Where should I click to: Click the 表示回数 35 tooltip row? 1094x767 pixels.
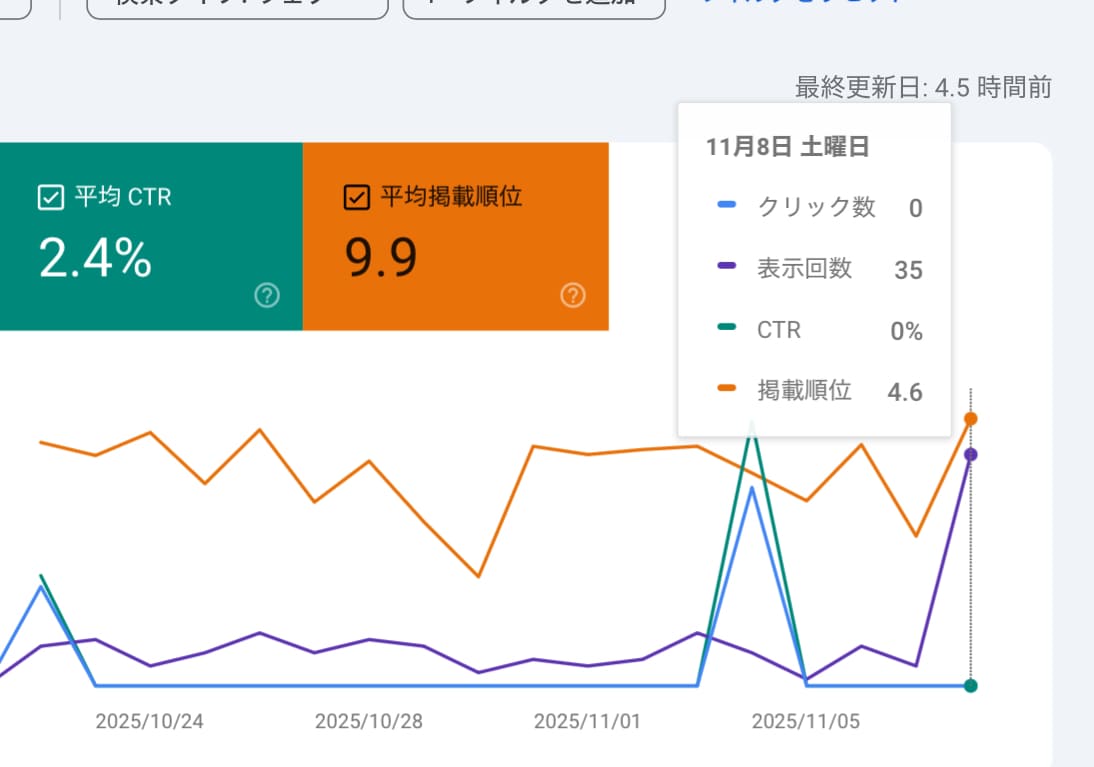click(x=820, y=269)
